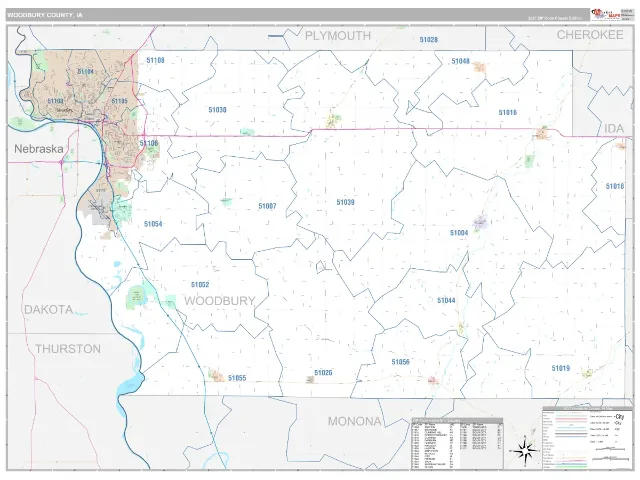Click the large WOODBURY county label
Viewport: 640px width, 480px height.
220,301
